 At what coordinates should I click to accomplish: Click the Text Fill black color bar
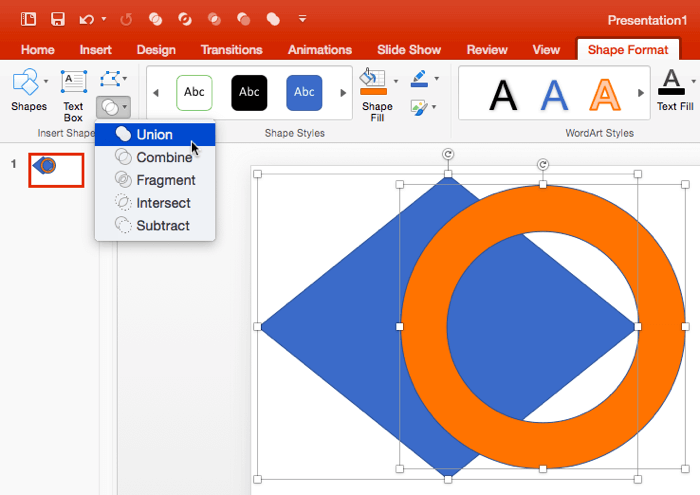pyautogui.click(x=674, y=93)
